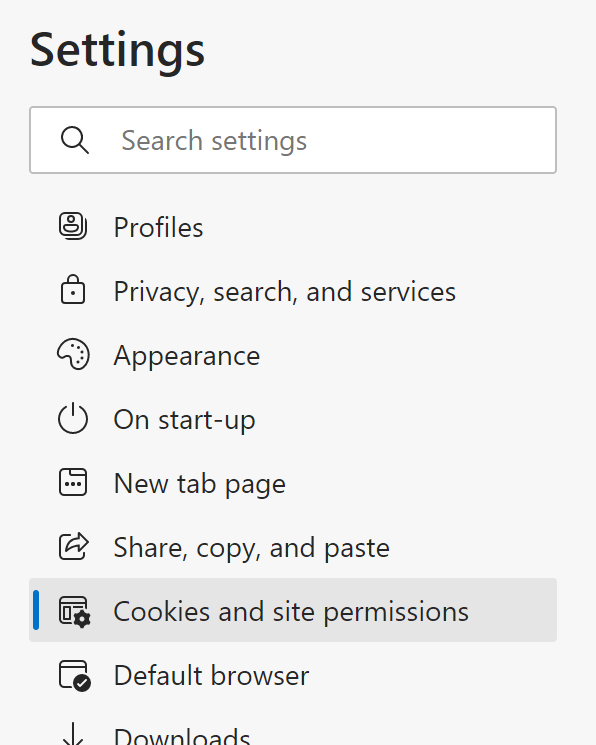Click the Profiles icon in sidebar
The height and width of the screenshot is (745, 596).
(73, 226)
